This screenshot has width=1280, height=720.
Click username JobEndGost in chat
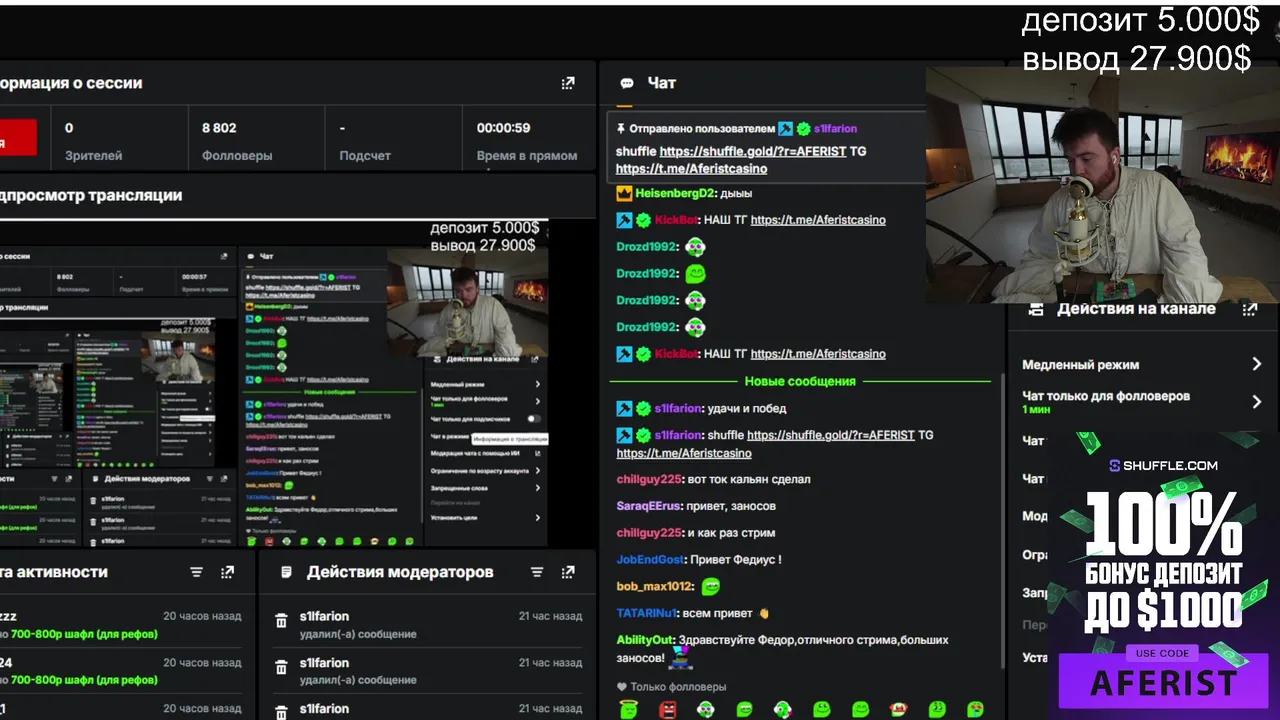tap(650, 560)
